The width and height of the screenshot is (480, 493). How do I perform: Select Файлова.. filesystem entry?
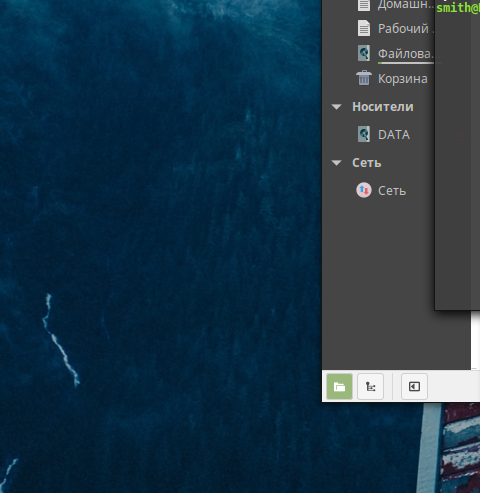(406, 53)
